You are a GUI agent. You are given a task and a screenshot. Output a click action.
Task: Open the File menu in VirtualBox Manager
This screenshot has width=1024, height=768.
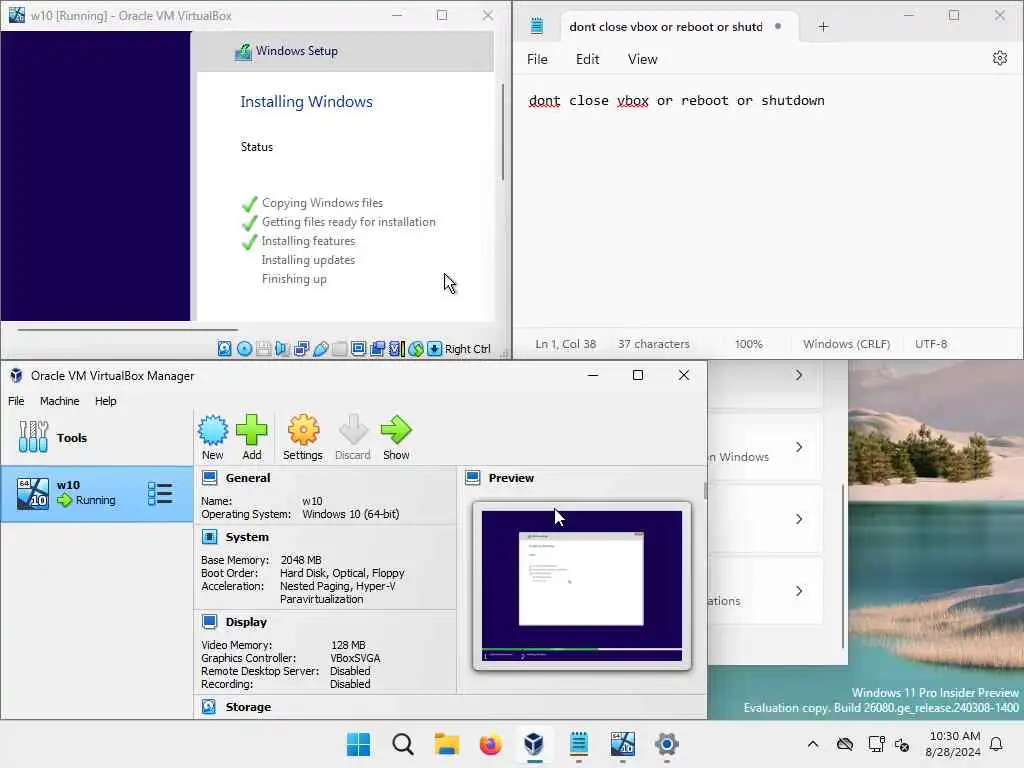(16, 401)
